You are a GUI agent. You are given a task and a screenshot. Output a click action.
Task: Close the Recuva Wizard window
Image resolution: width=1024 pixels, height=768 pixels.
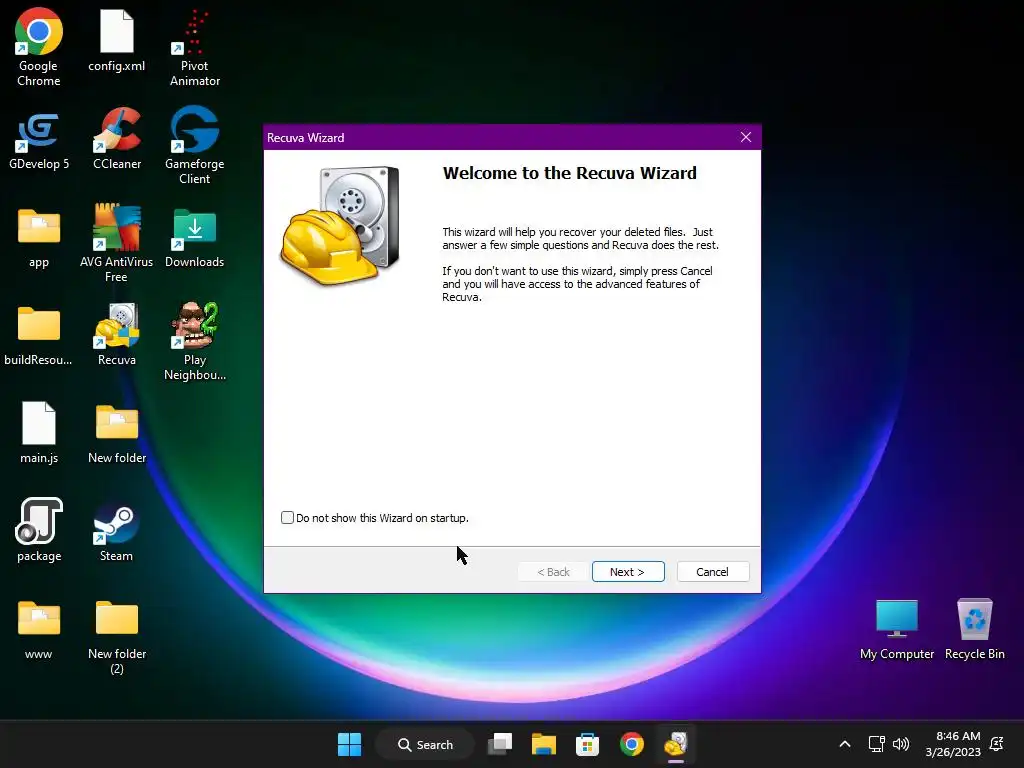pos(746,137)
